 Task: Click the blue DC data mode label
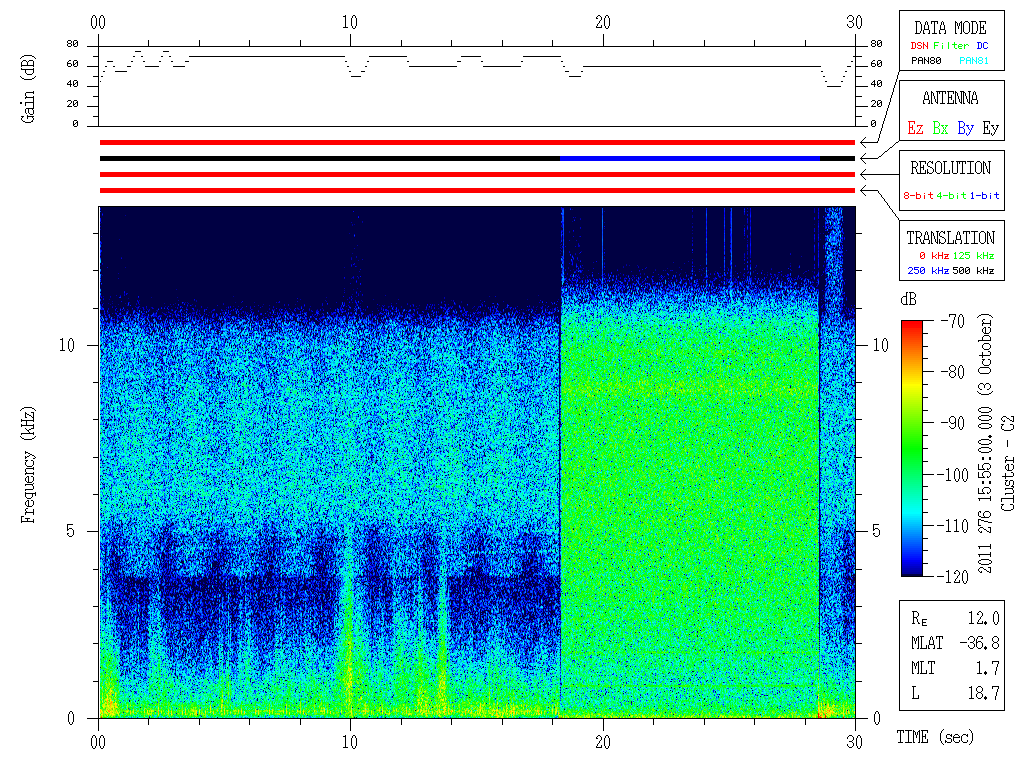tap(982, 46)
